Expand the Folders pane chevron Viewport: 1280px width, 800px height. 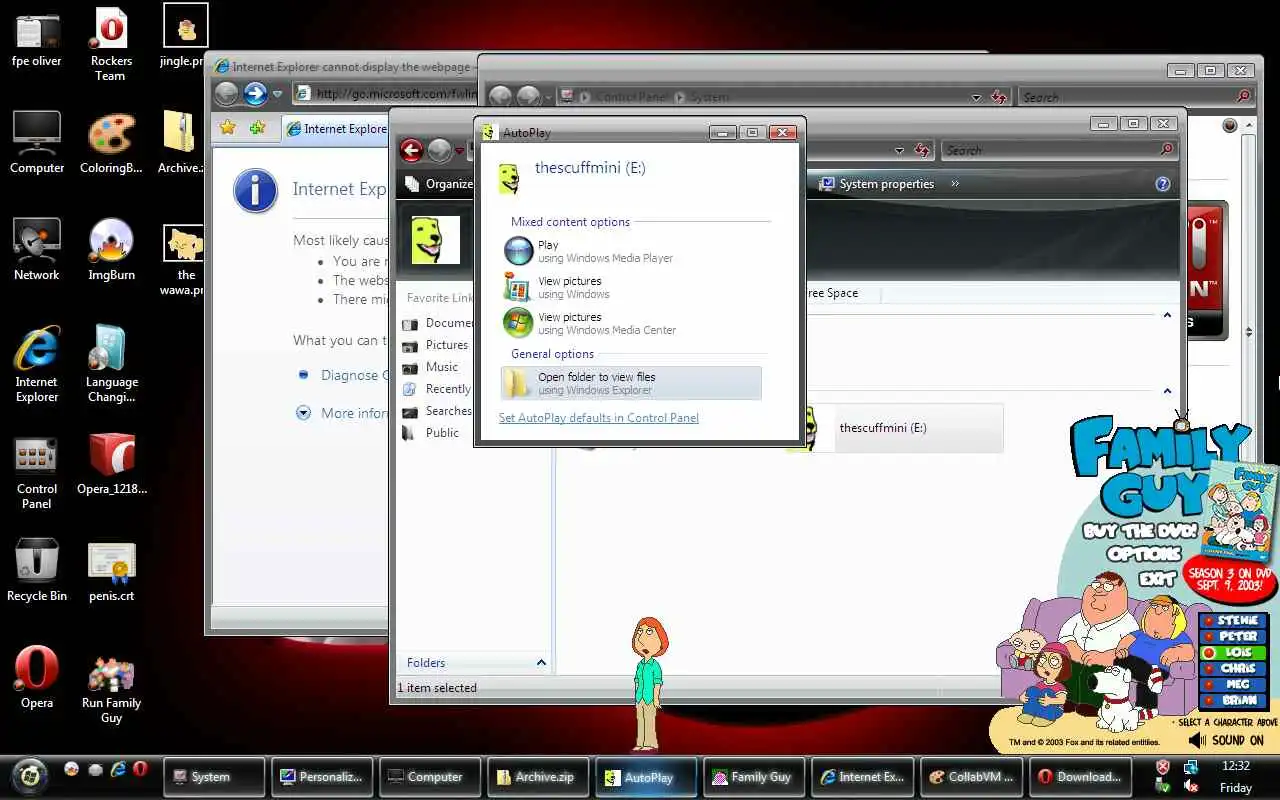click(x=541, y=663)
